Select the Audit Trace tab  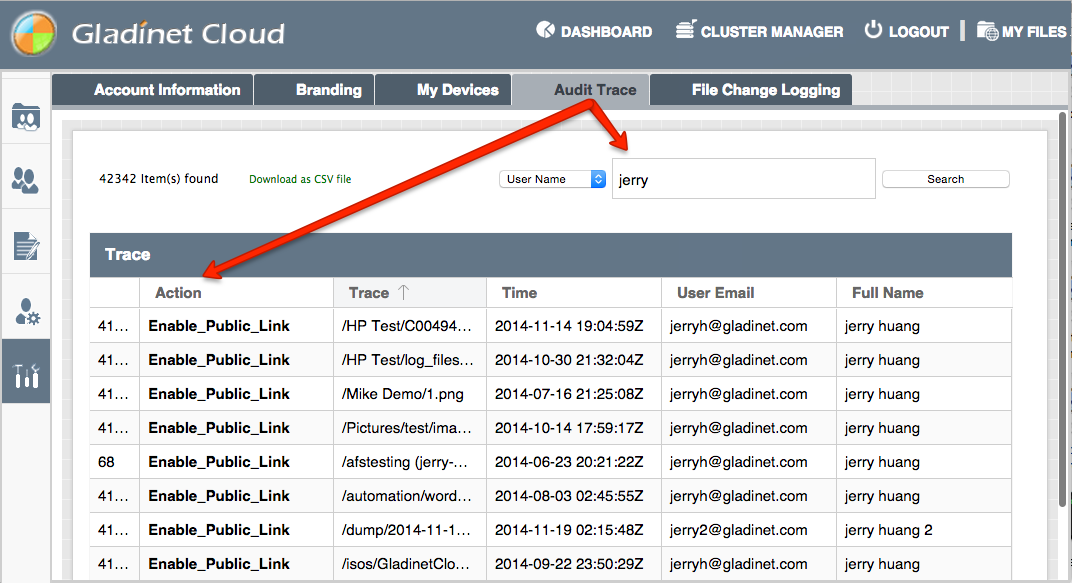tap(581, 90)
